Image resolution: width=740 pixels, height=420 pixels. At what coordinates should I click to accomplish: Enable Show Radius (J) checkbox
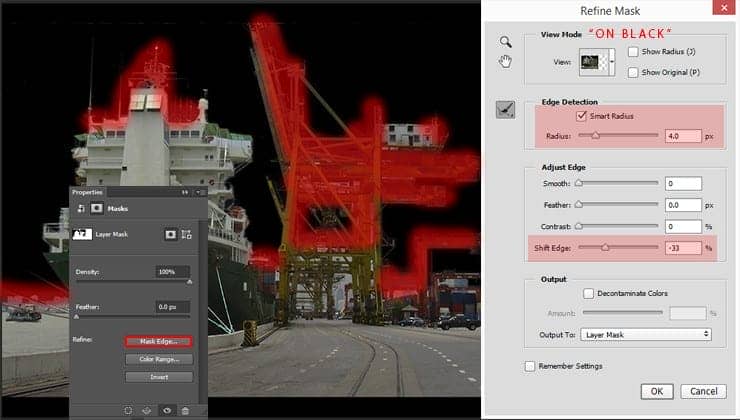pos(633,51)
